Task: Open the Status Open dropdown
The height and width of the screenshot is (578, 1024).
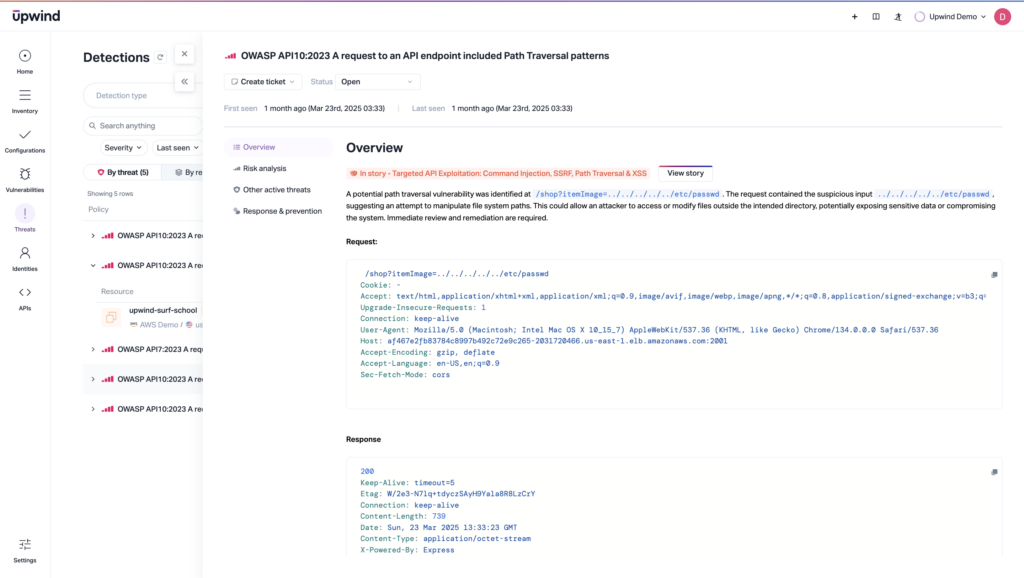Action: [377, 82]
